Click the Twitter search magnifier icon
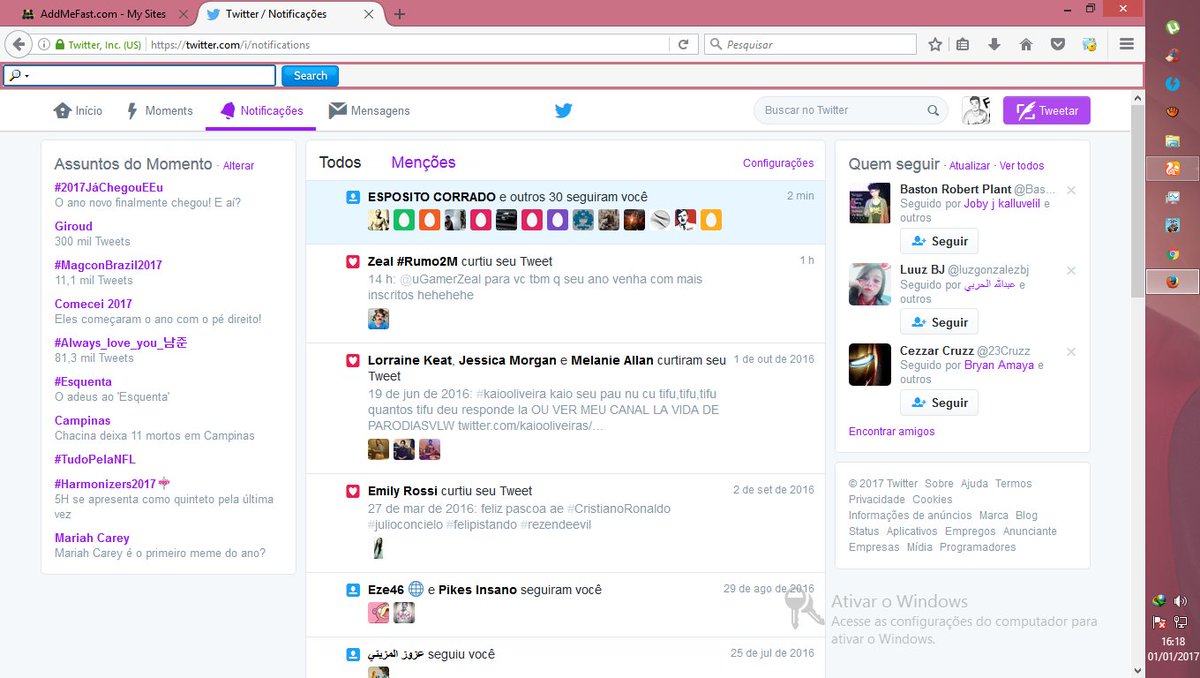Viewport: 1200px width, 678px height. coord(933,110)
